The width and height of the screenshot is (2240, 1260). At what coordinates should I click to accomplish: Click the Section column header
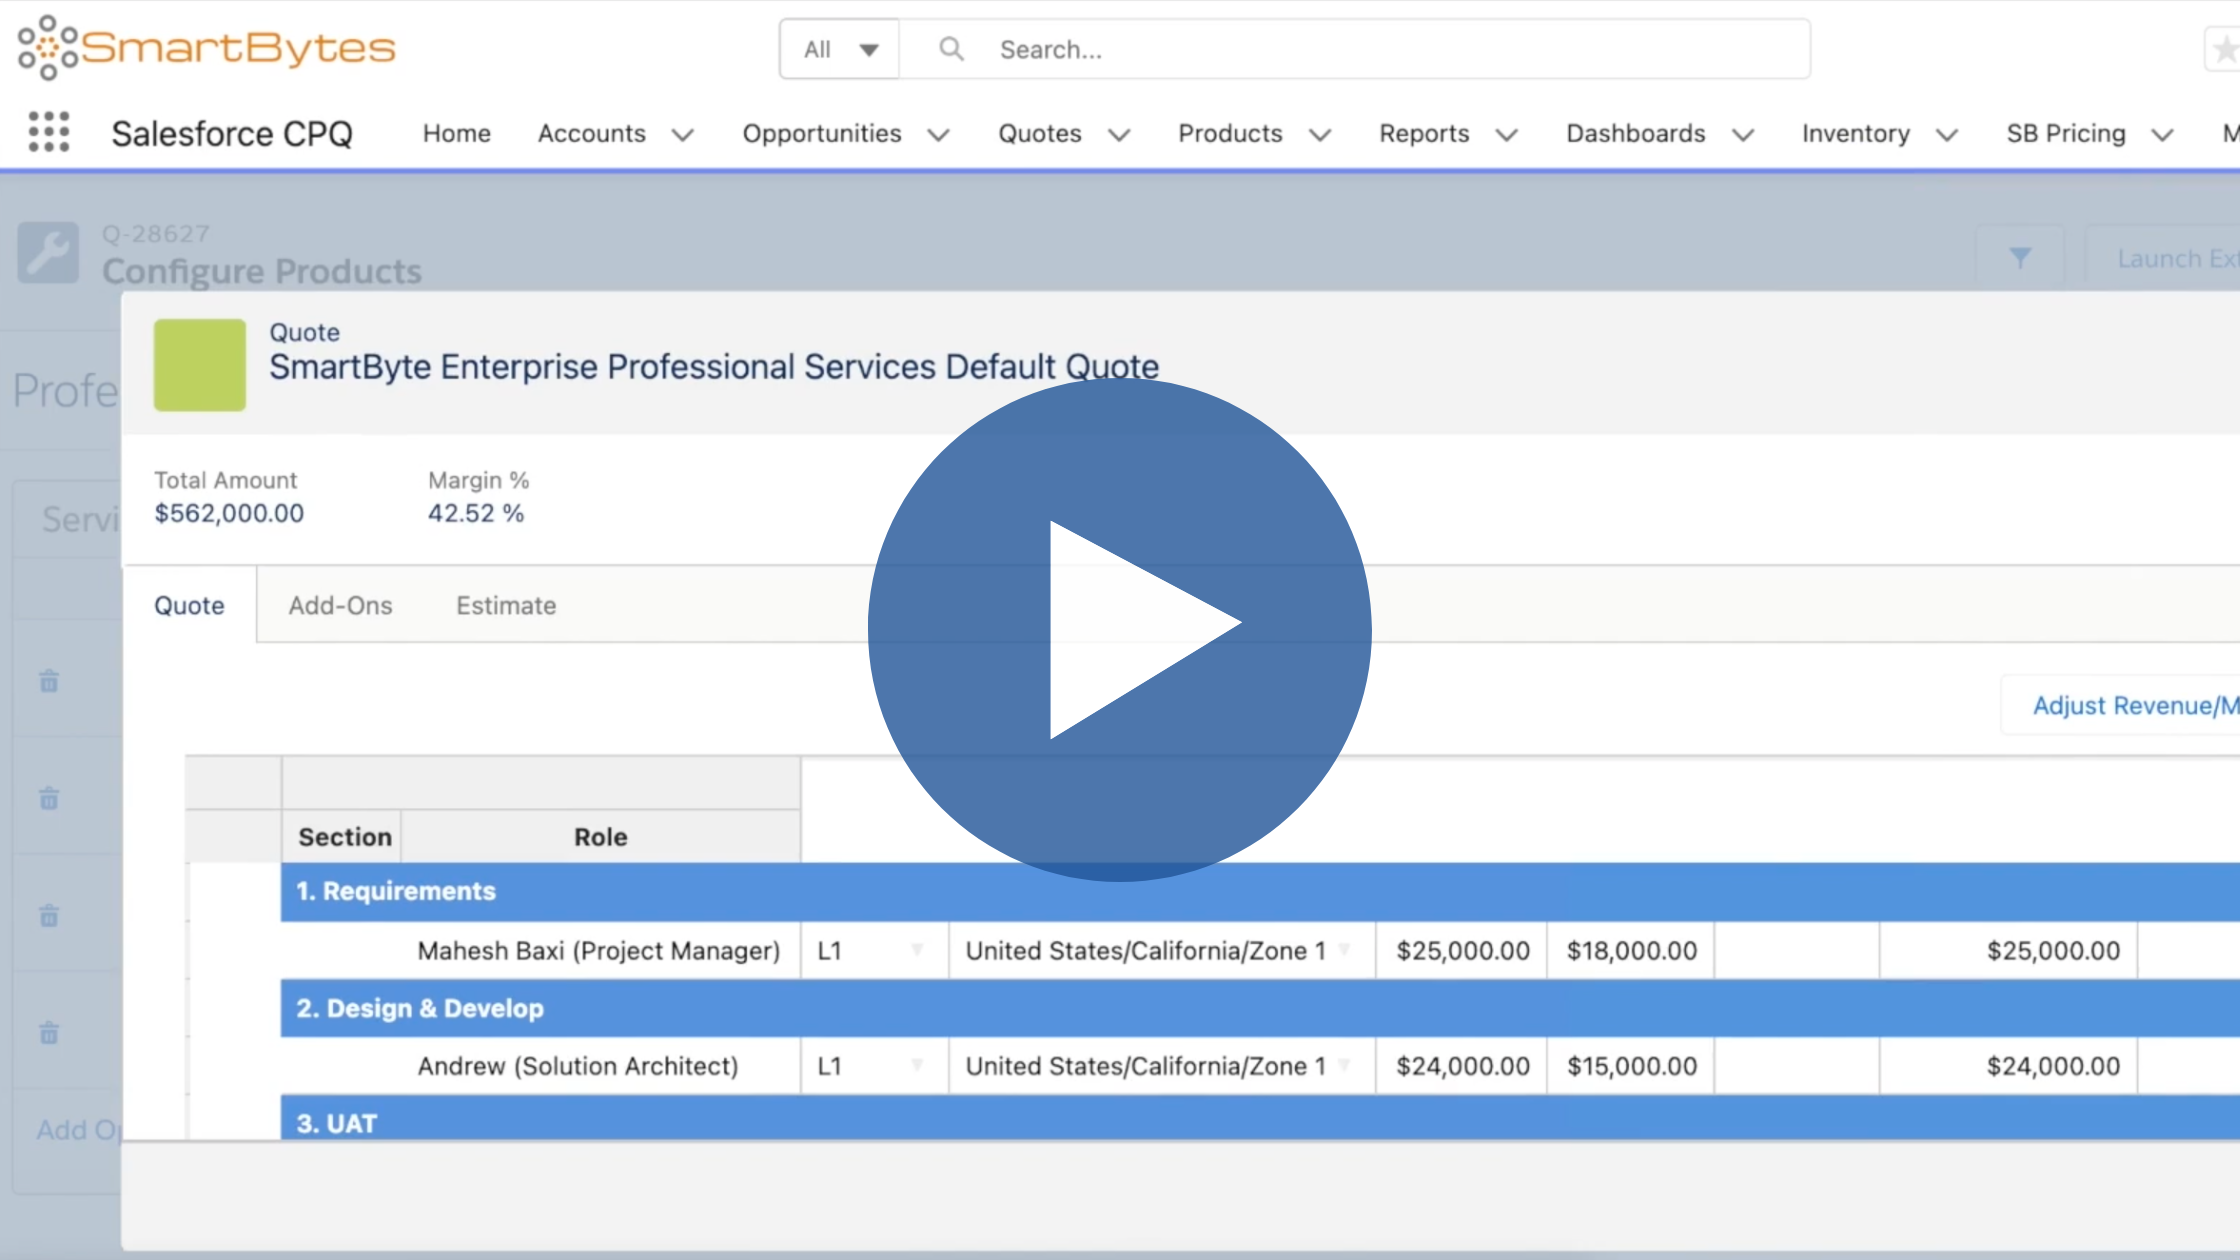click(344, 837)
